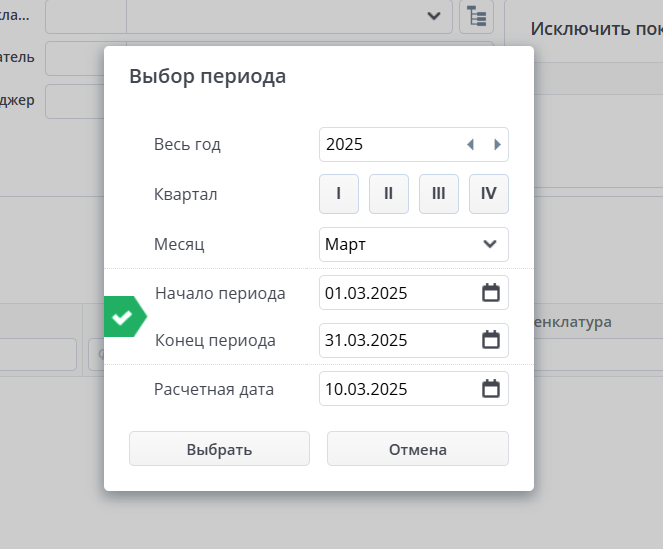This screenshot has width=663, height=549.
Task: Click the Конец периода date field 31.03.2025
Action: 395,340
